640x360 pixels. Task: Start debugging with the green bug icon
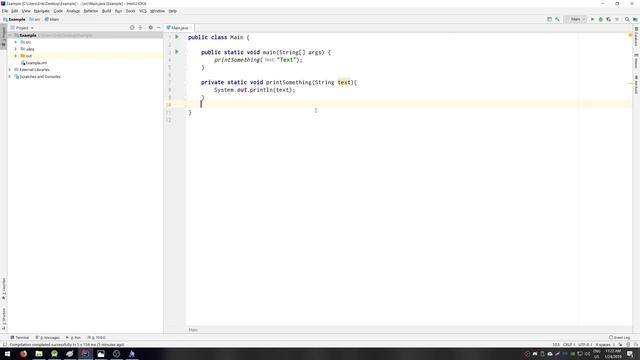click(600, 19)
